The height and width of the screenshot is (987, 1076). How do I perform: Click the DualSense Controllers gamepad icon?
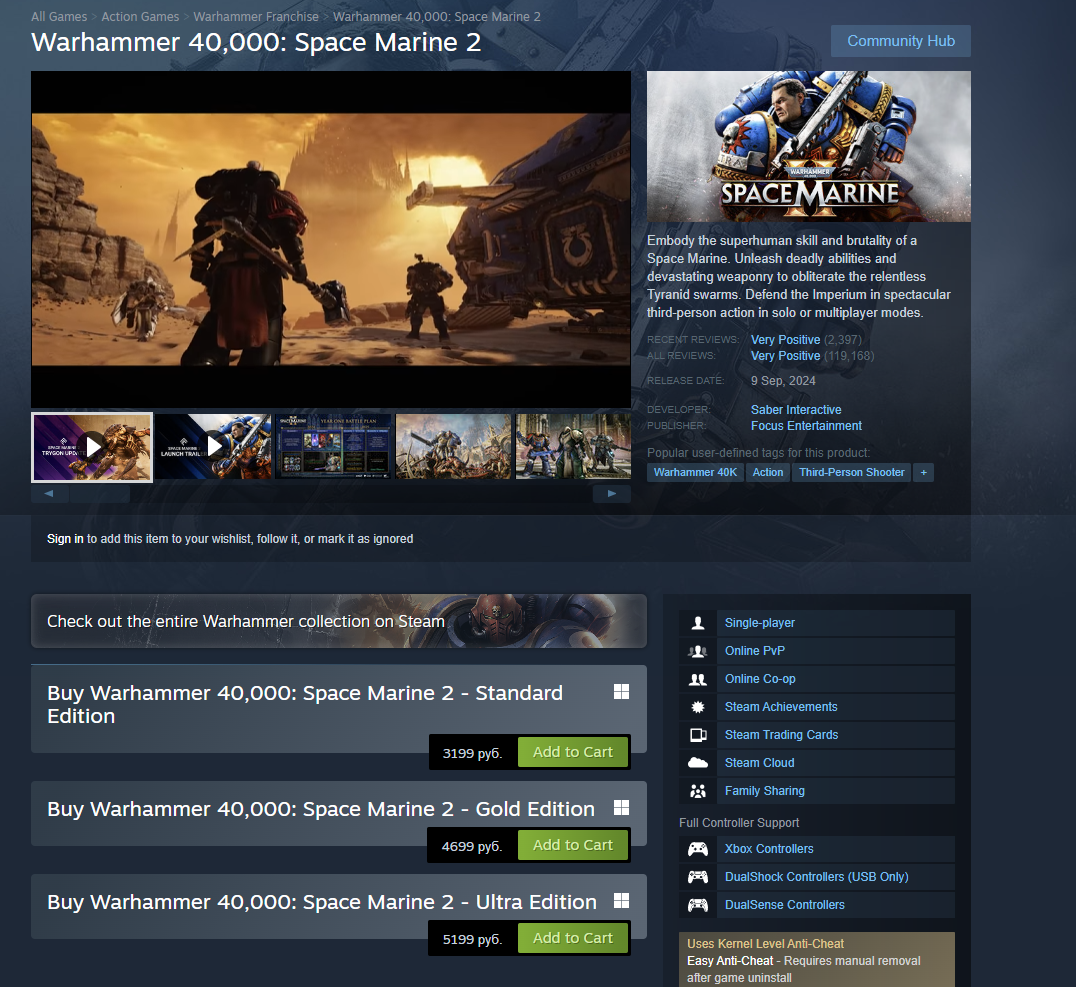pos(698,905)
